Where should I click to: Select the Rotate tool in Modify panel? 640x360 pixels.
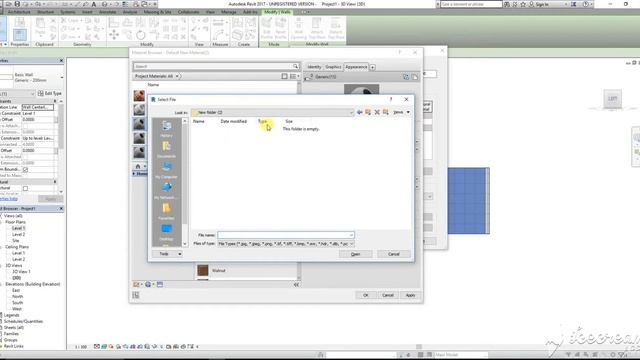click(x=141, y=35)
